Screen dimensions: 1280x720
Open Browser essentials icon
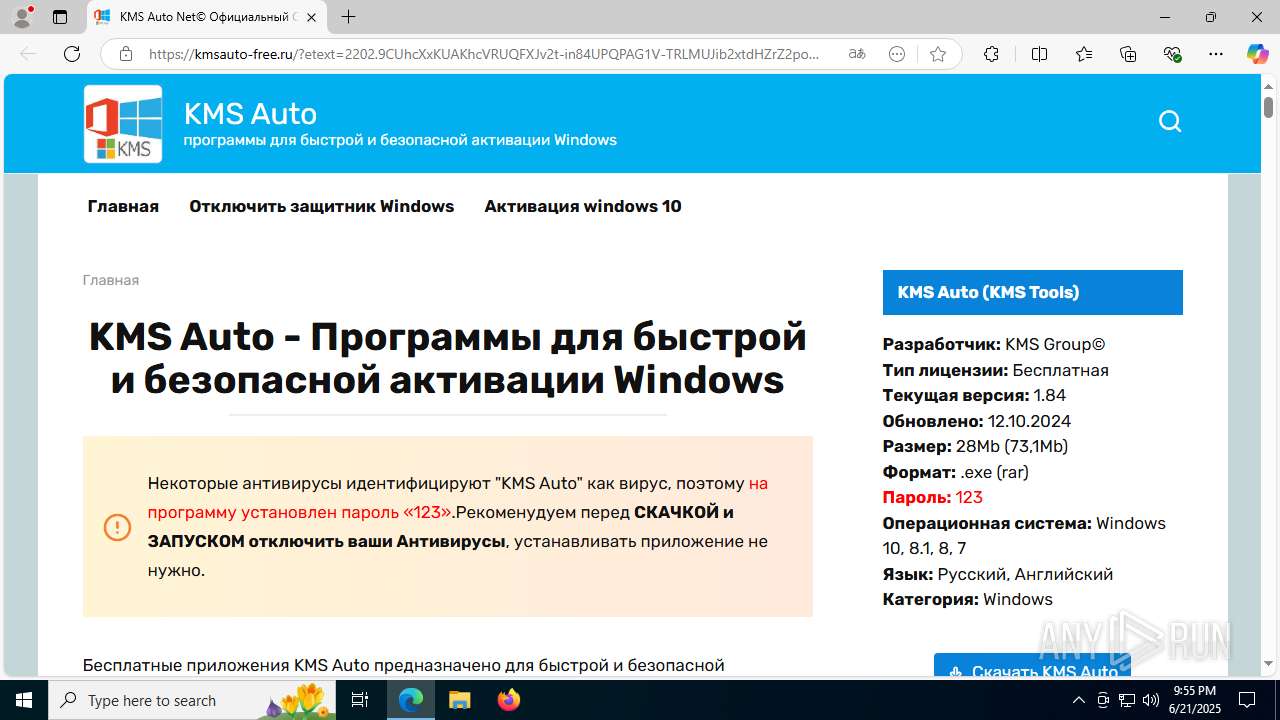[x=1173, y=54]
